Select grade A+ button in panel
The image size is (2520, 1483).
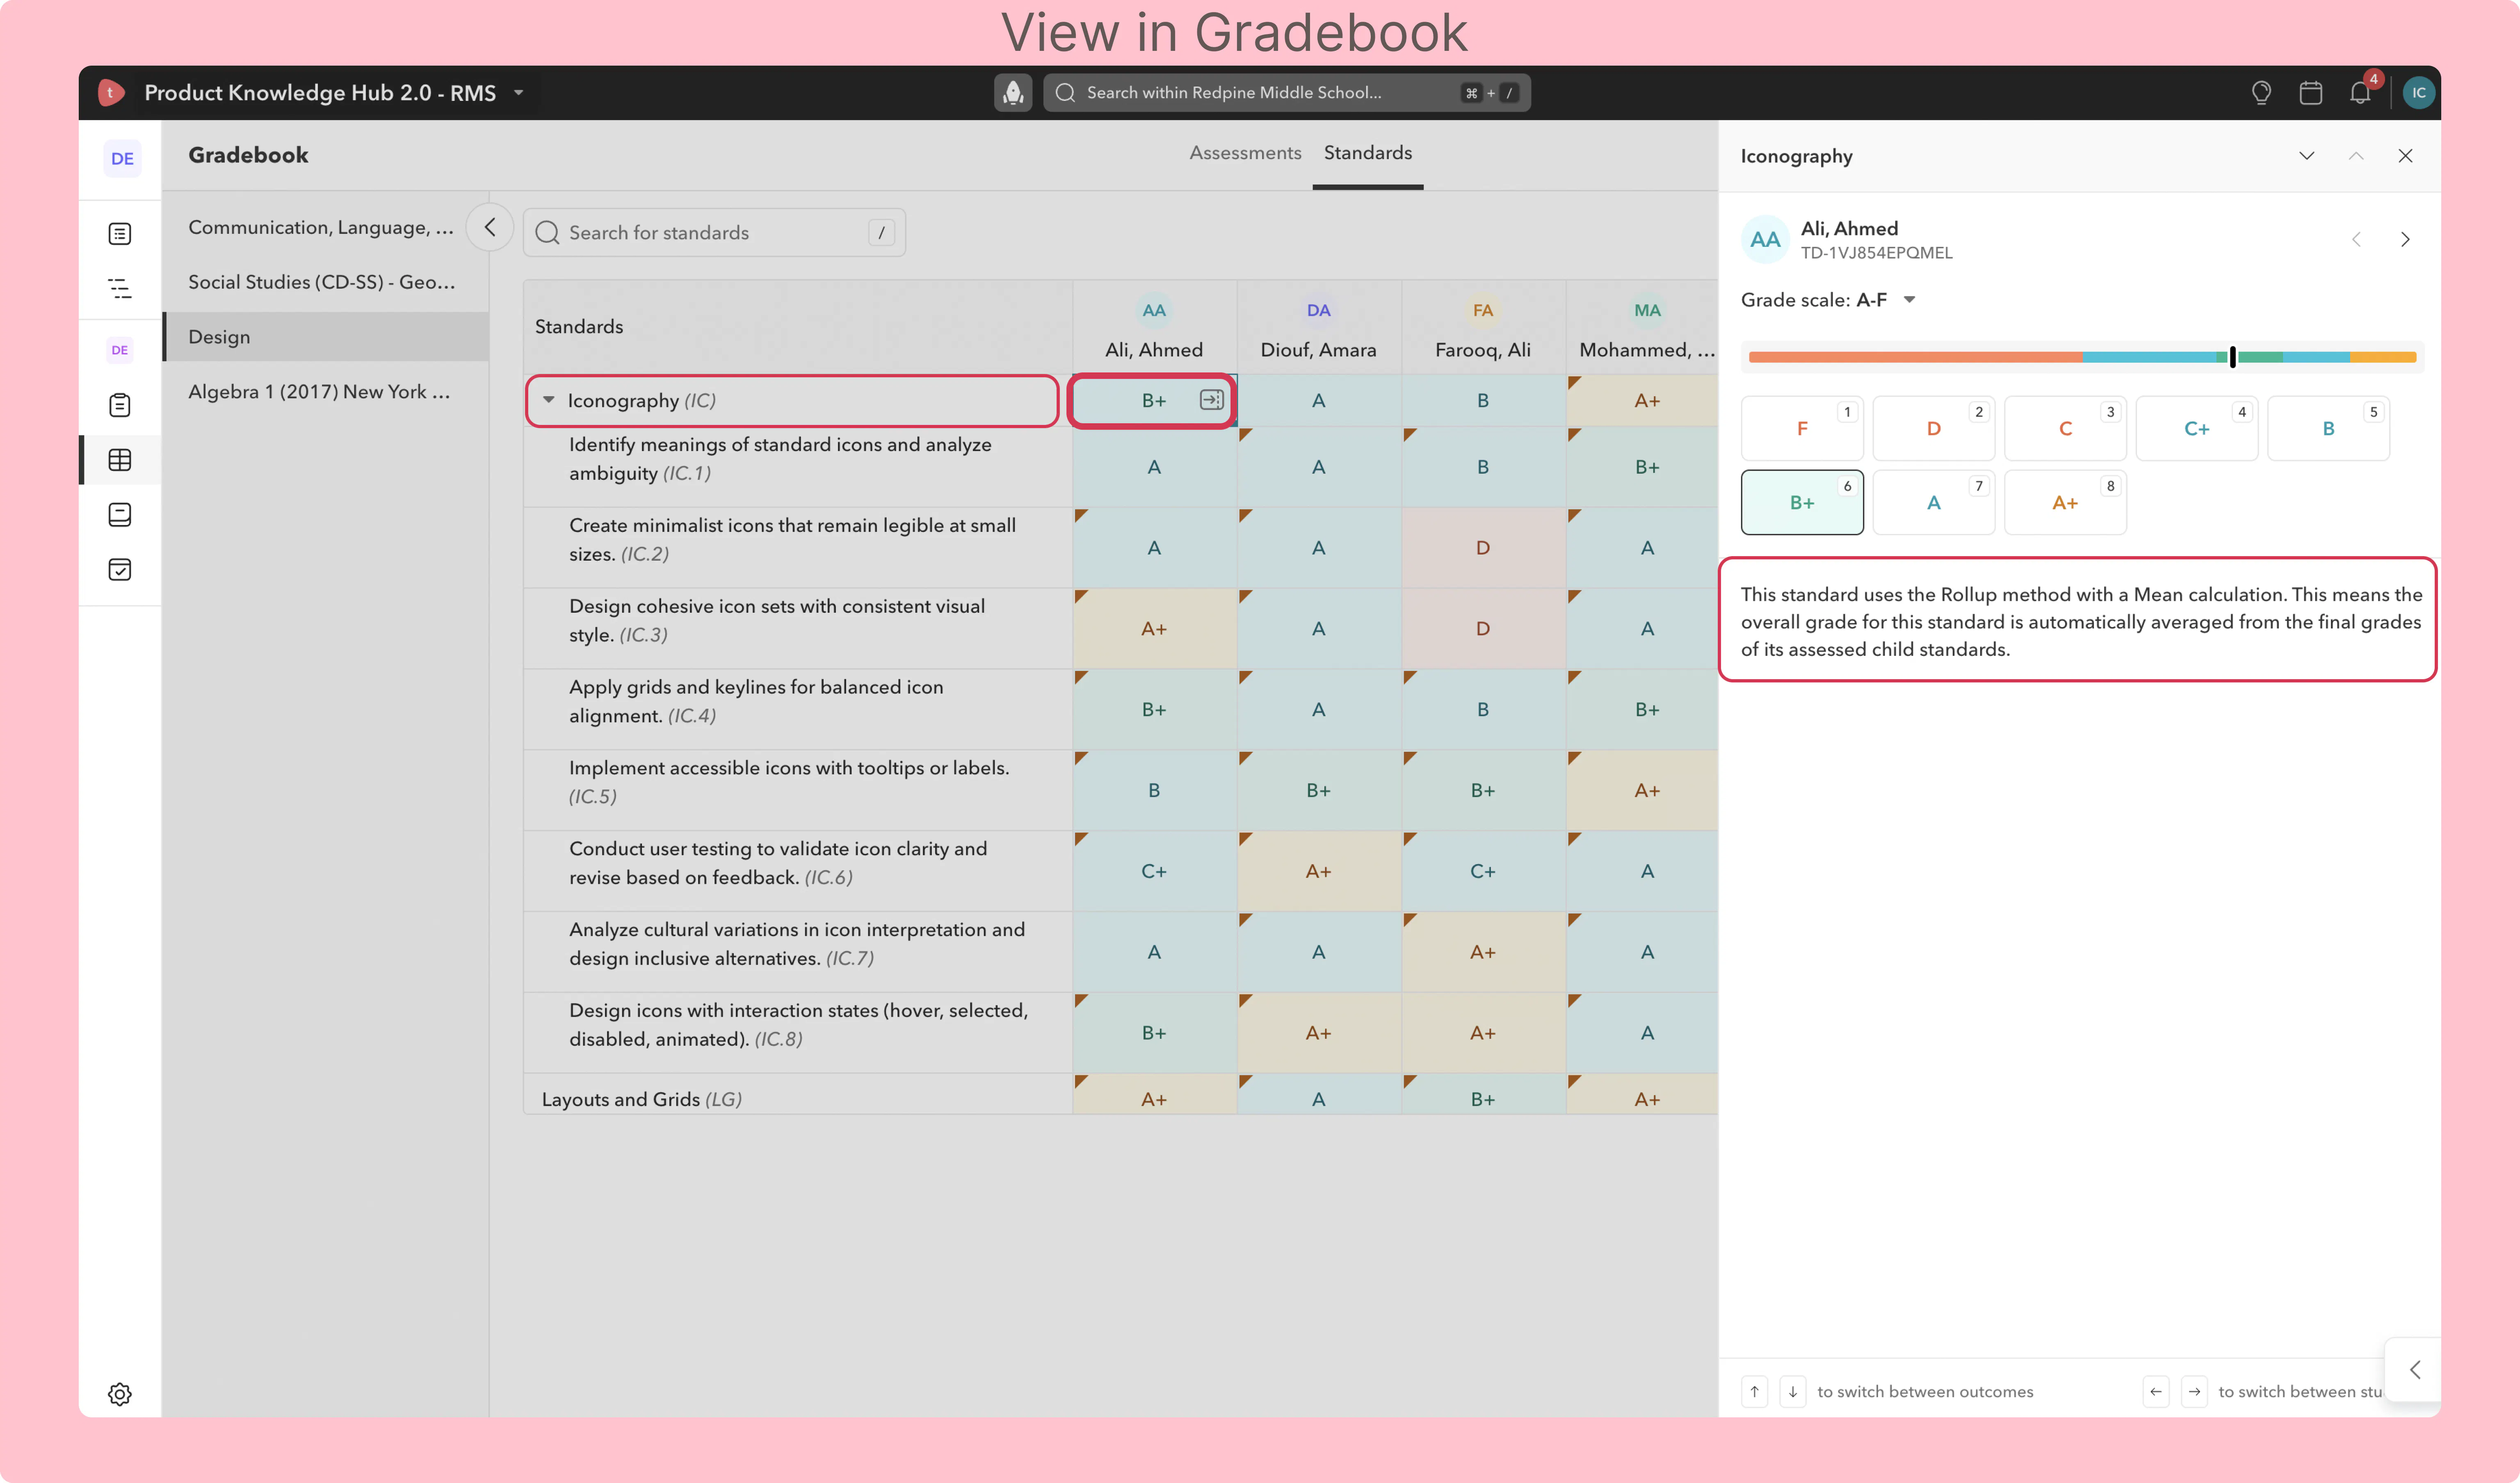(2065, 502)
